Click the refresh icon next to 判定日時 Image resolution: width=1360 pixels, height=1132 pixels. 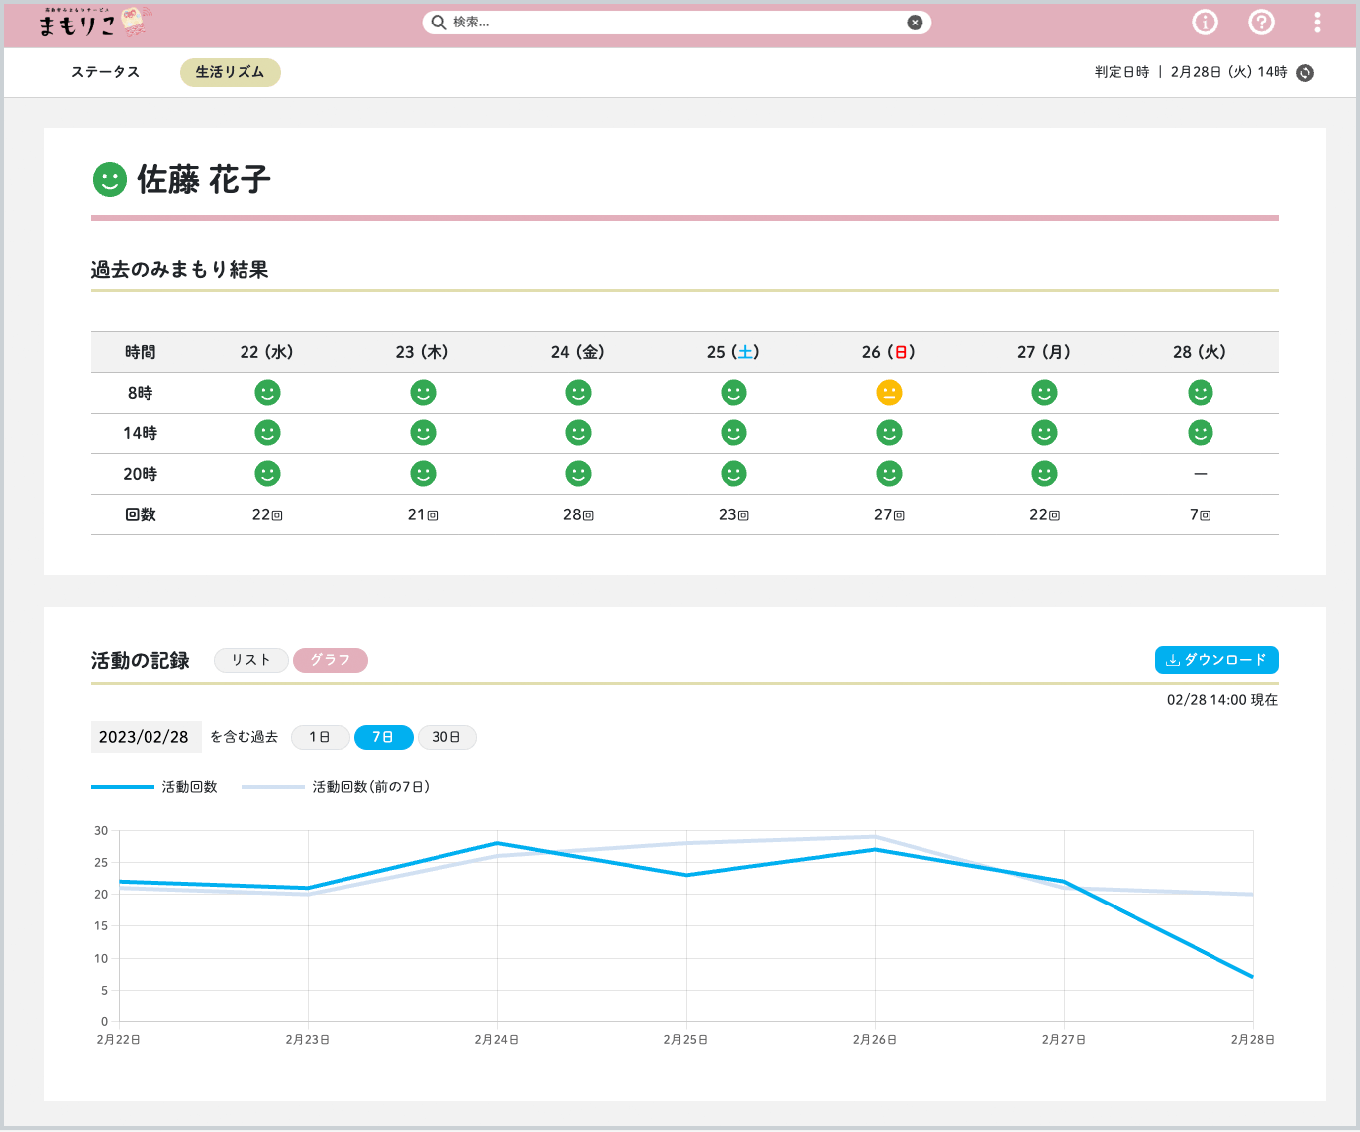click(x=1304, y=72)
